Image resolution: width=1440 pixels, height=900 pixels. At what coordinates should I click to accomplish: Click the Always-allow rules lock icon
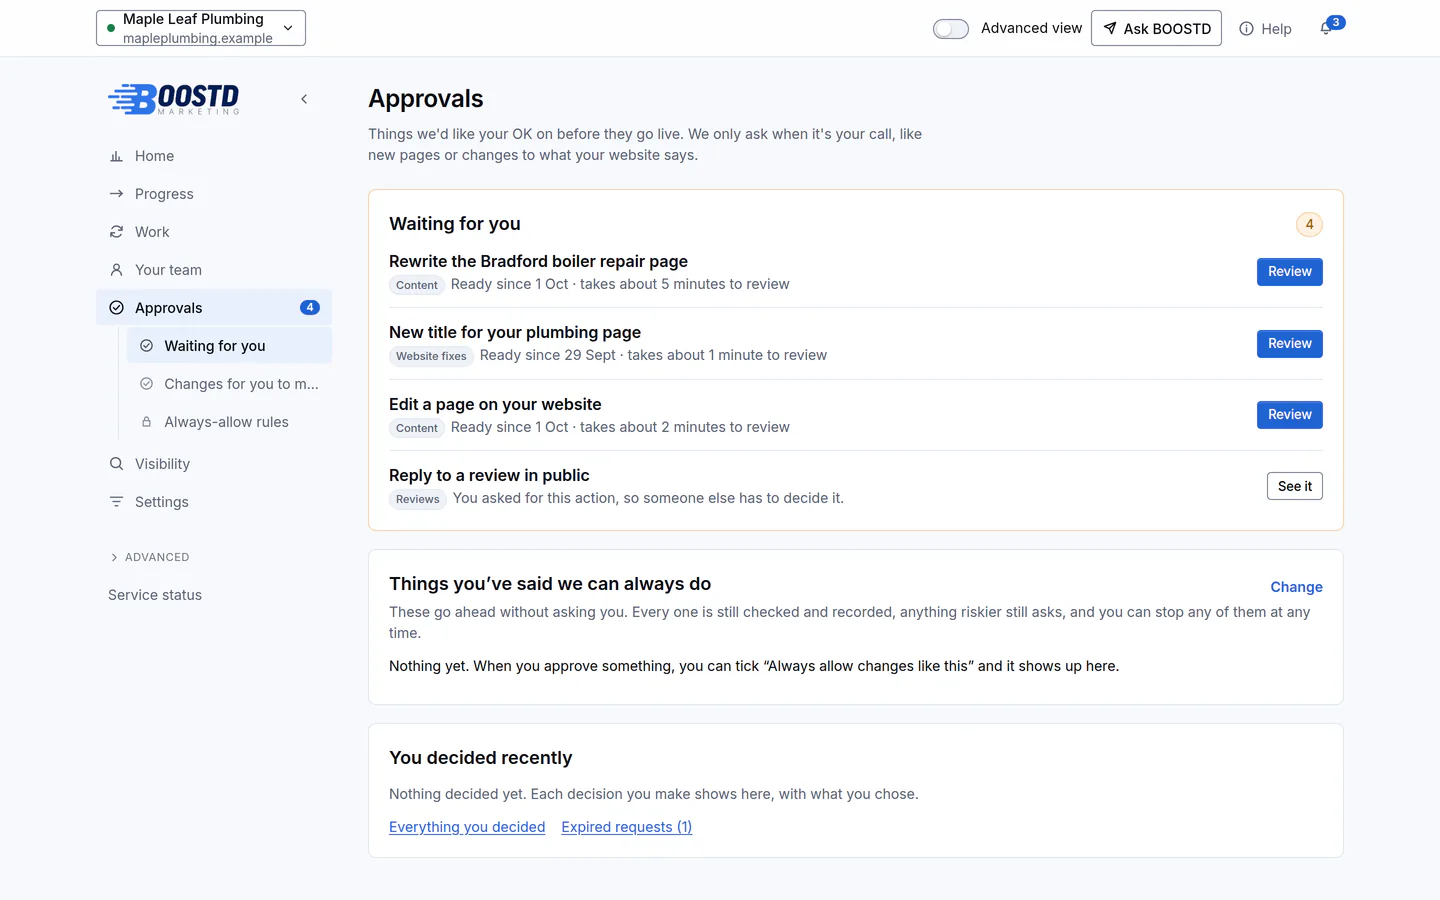tap(146, 422)
